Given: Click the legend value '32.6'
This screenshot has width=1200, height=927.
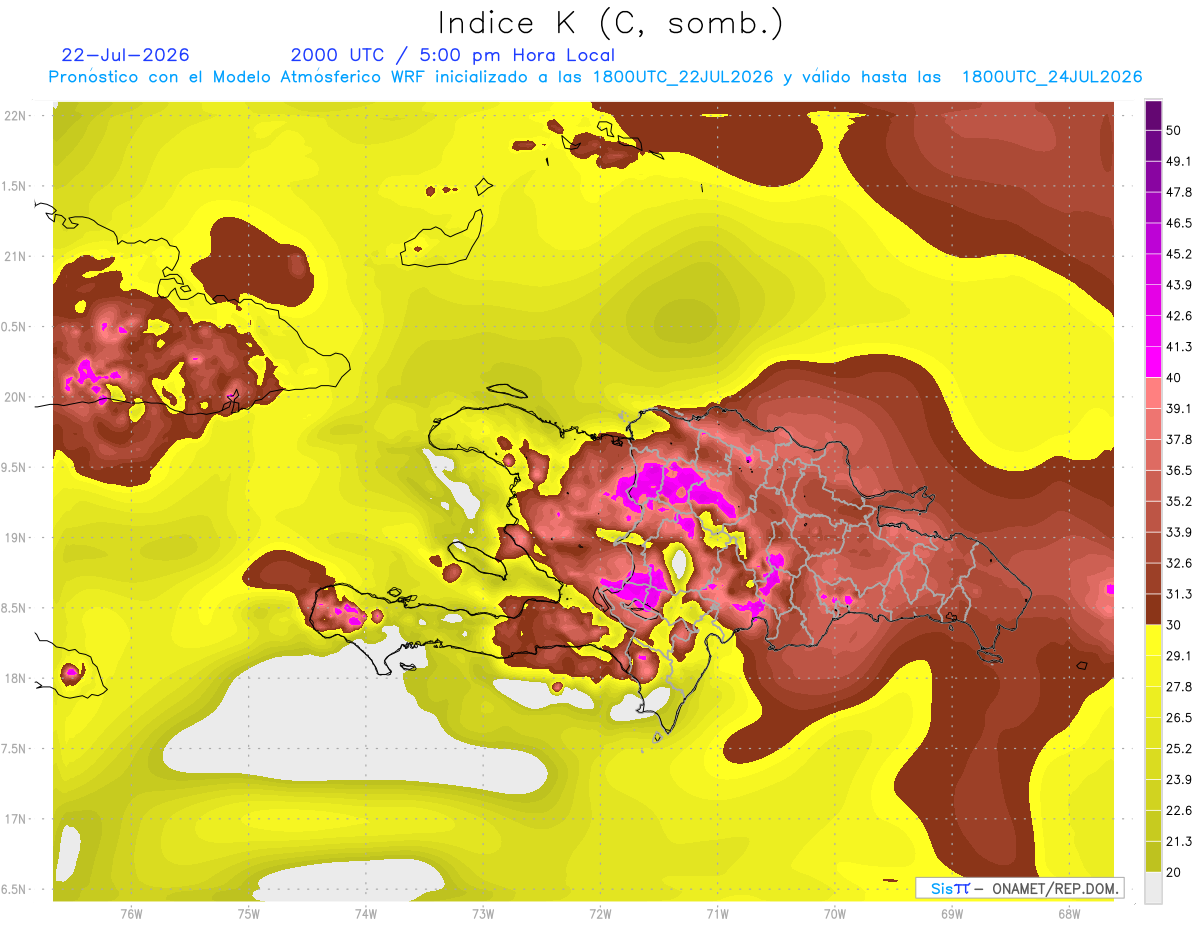Looking at the screenshot, I should [1179, 563].
